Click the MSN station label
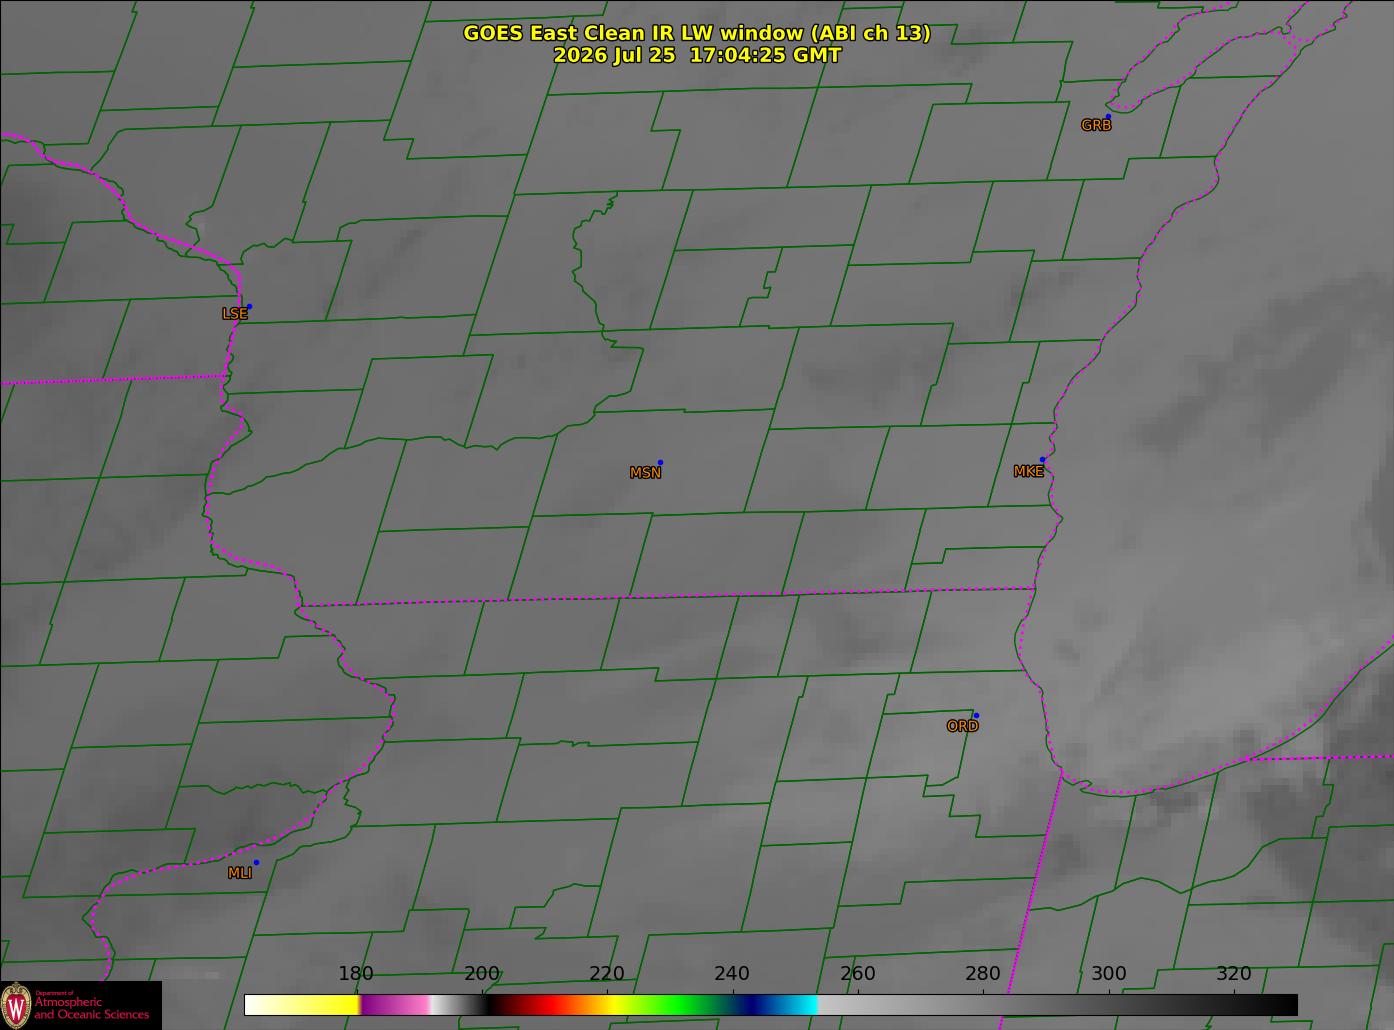 645,473
